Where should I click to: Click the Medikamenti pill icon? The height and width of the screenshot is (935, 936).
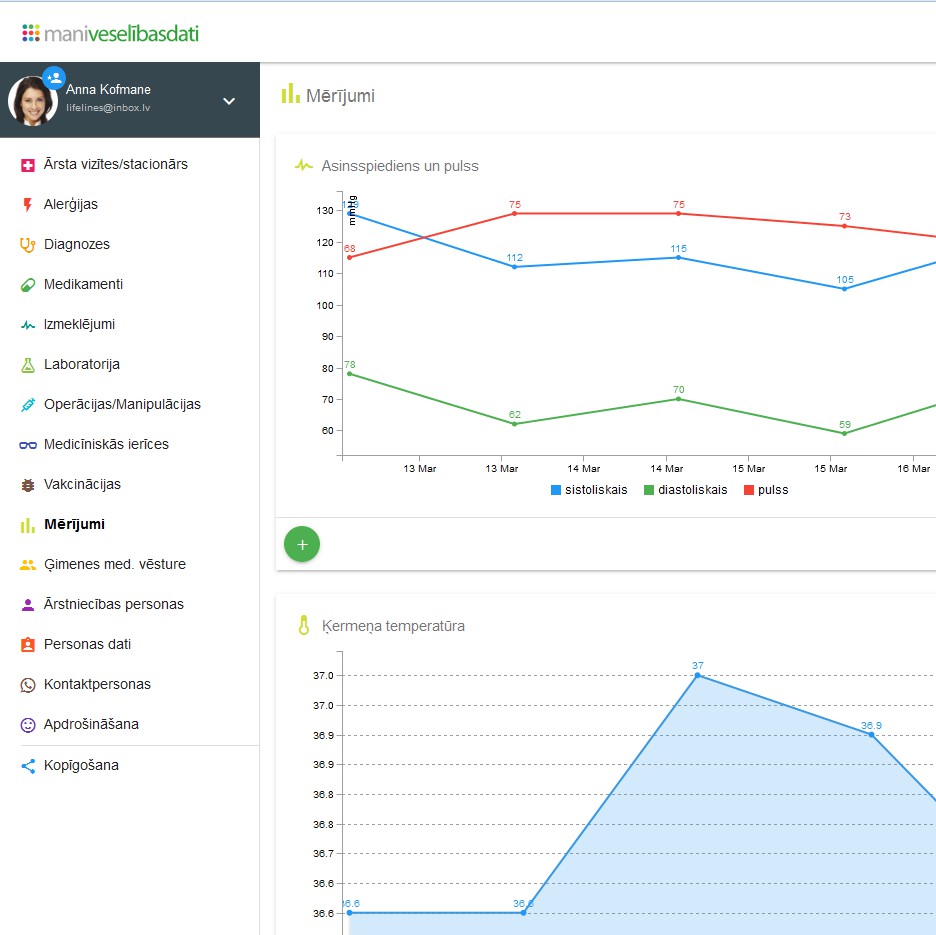click(28, 285)
